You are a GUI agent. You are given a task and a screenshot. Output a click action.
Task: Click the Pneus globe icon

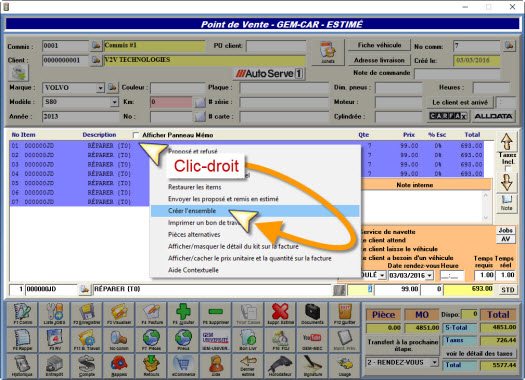click(x=183, y=340)
